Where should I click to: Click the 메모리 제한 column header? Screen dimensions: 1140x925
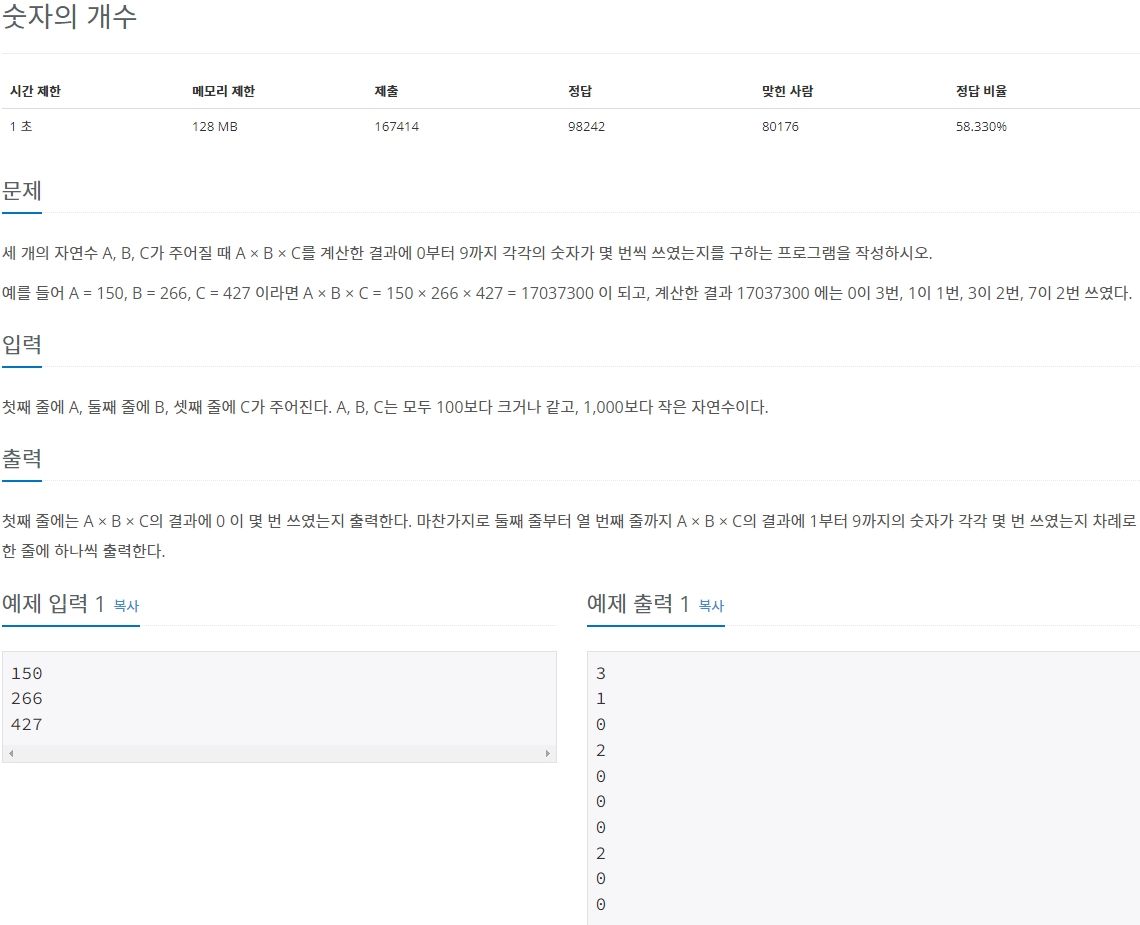pyautogui.click(x=223, y=91)
